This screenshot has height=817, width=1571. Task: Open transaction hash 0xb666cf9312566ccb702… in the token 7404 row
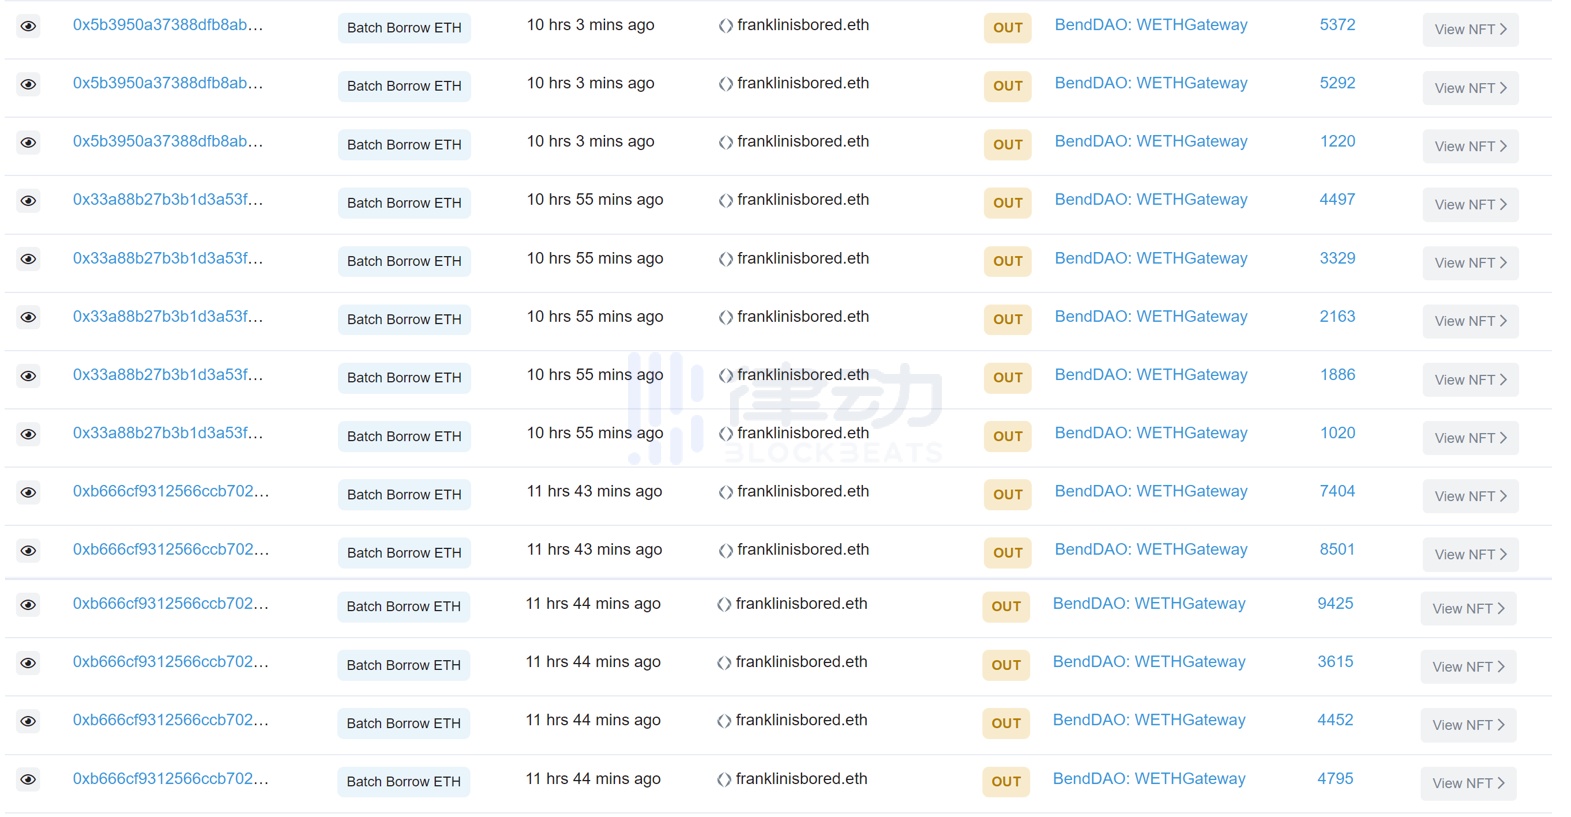171,491
